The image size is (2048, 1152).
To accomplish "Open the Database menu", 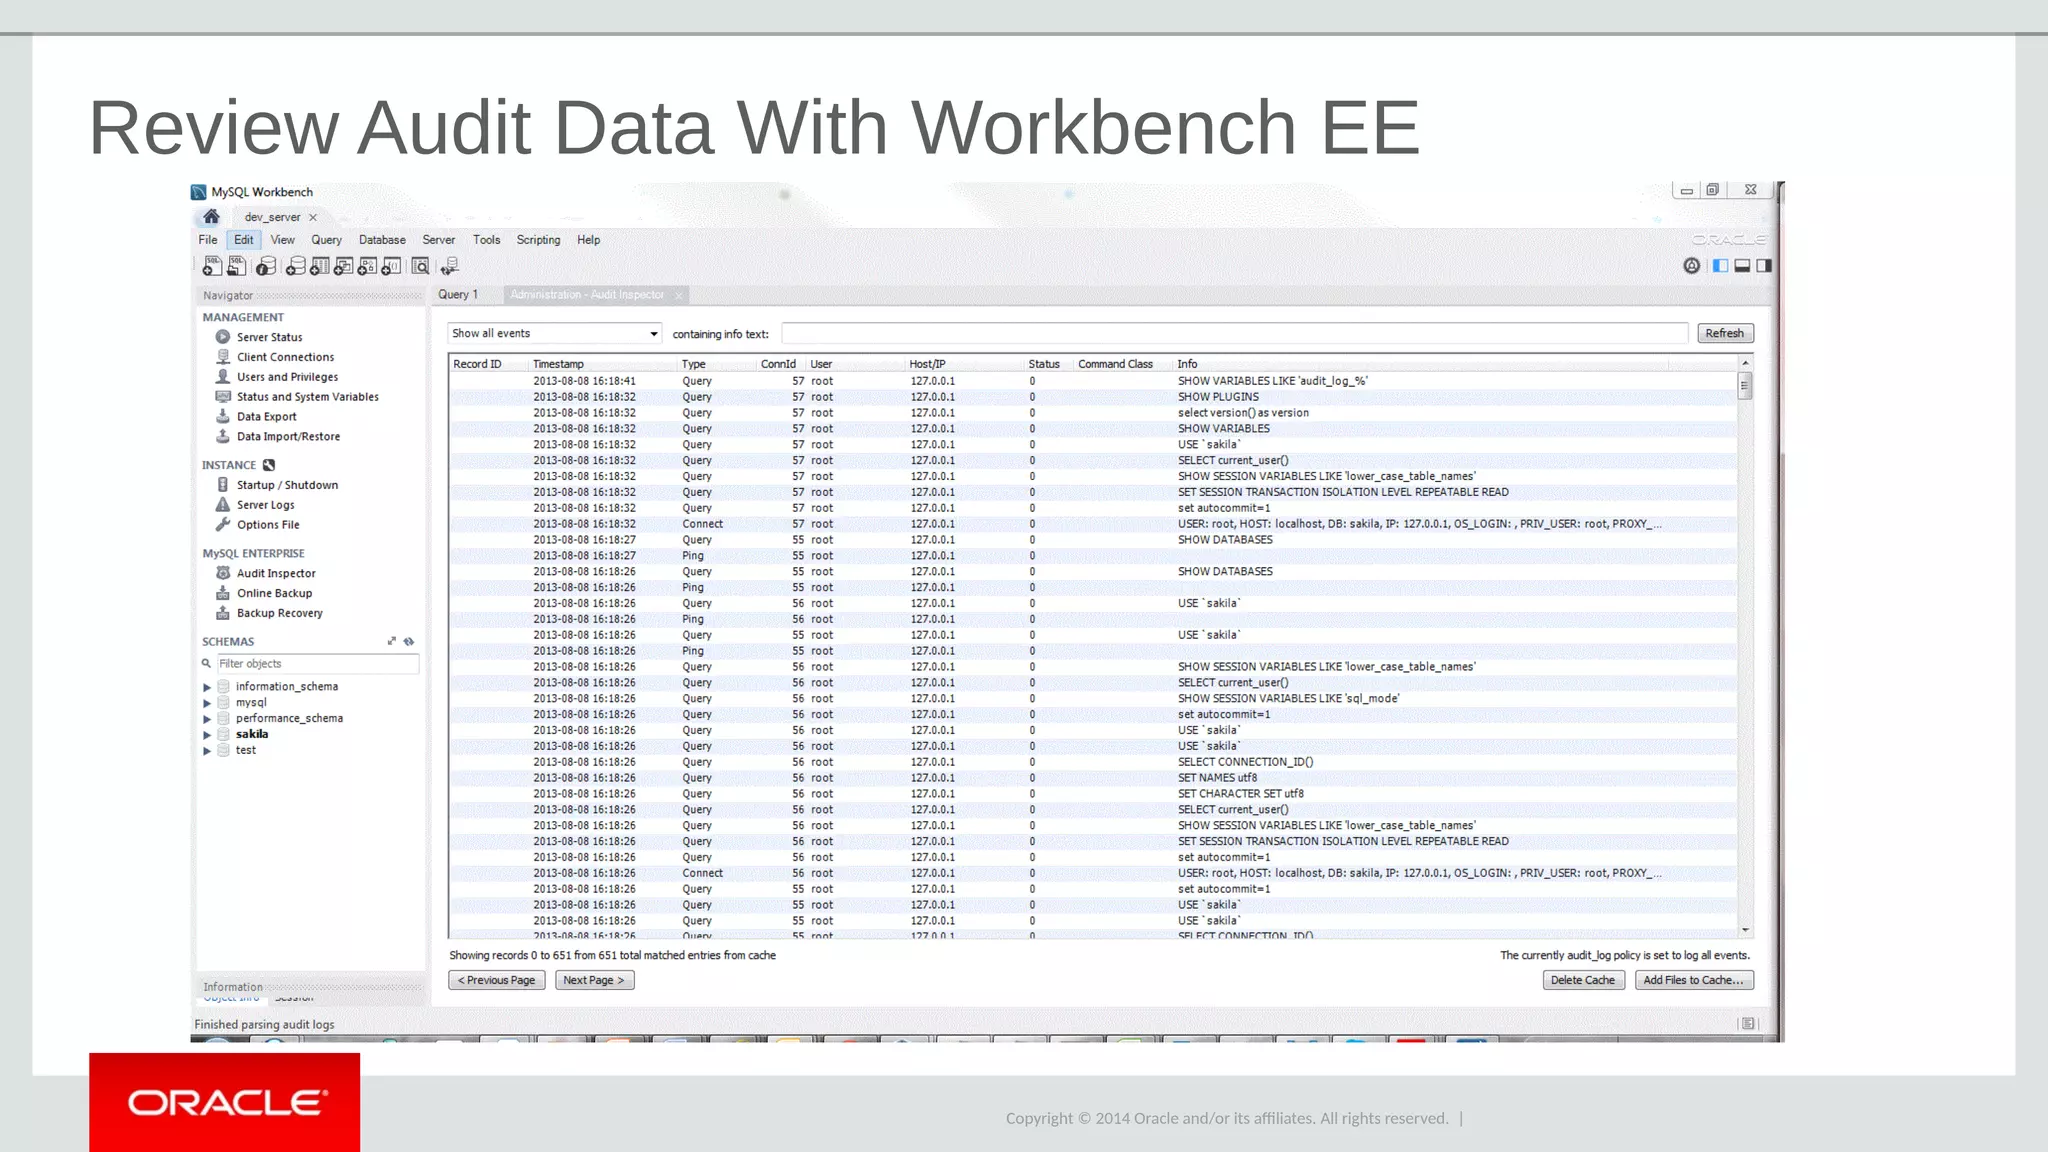I will coord(382,240).
